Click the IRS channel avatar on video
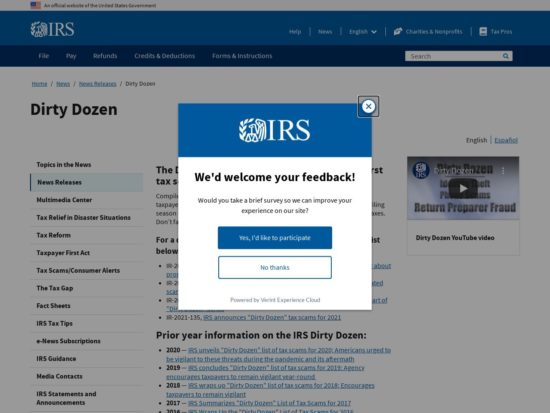This screenshot has height=413, width=550. click(421, 171)
